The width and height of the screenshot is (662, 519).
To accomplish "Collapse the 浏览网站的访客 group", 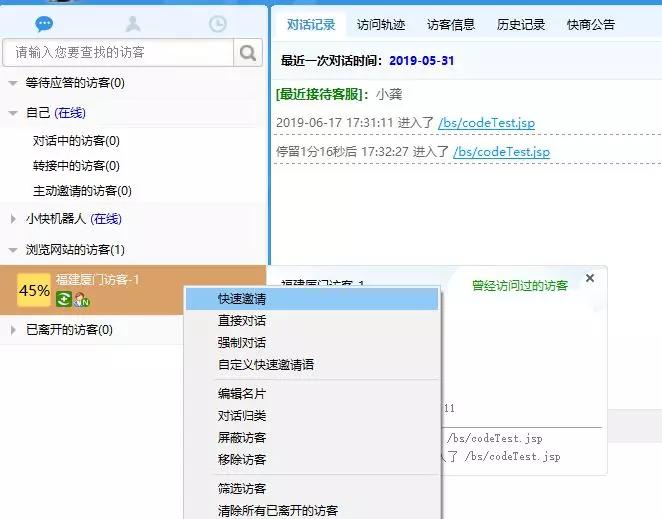I will point(12,250).
